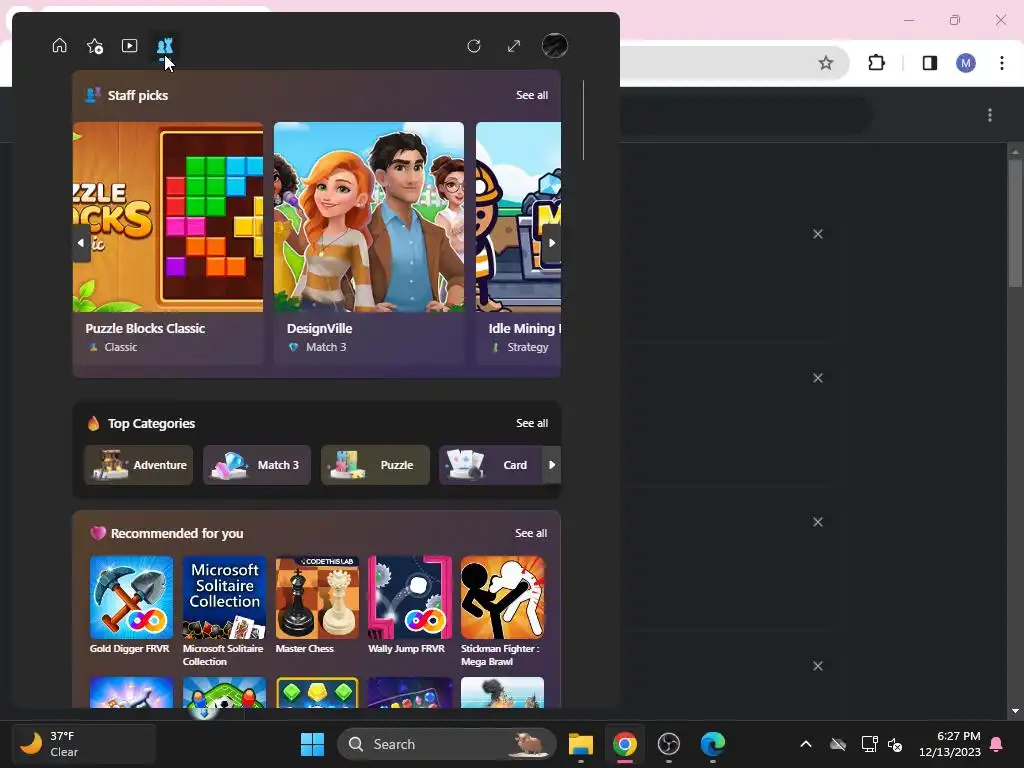Screen dimensions: 1024x768
Task: Open Gold Digger FRVR game
Action: pos(131,605)
